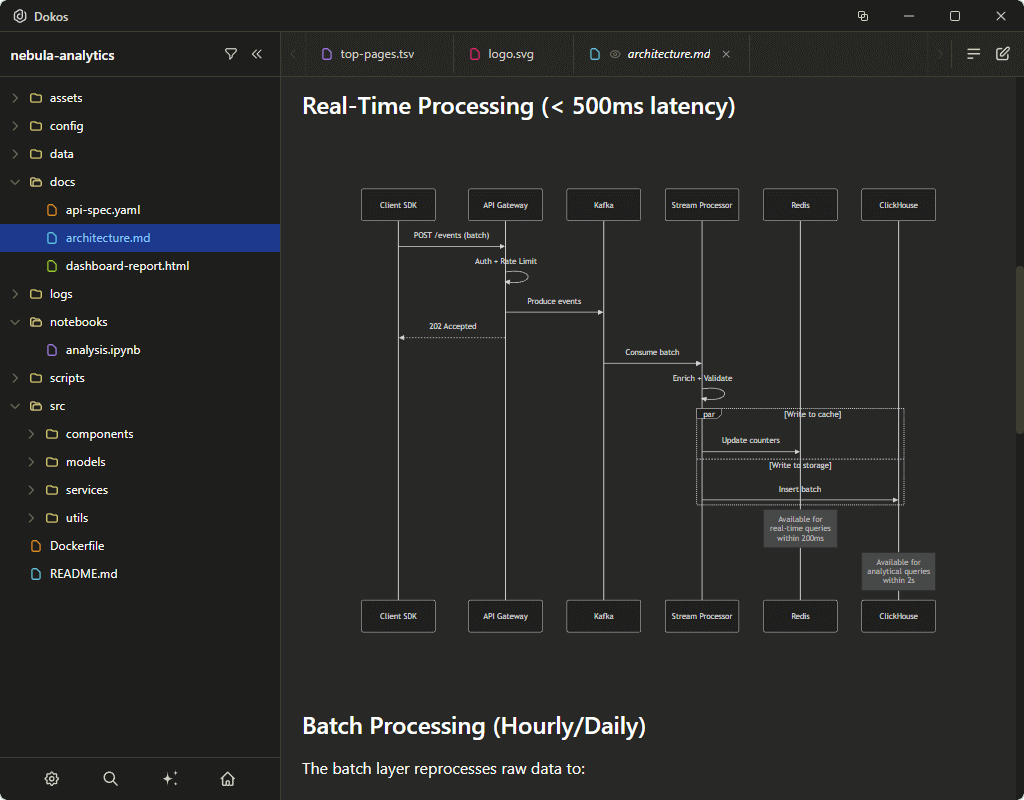Click the Dokos logo in title bar
Image resolution: width=1024 pixels, height=800 pixels.
pyautogui.click(x=20, y=16)
